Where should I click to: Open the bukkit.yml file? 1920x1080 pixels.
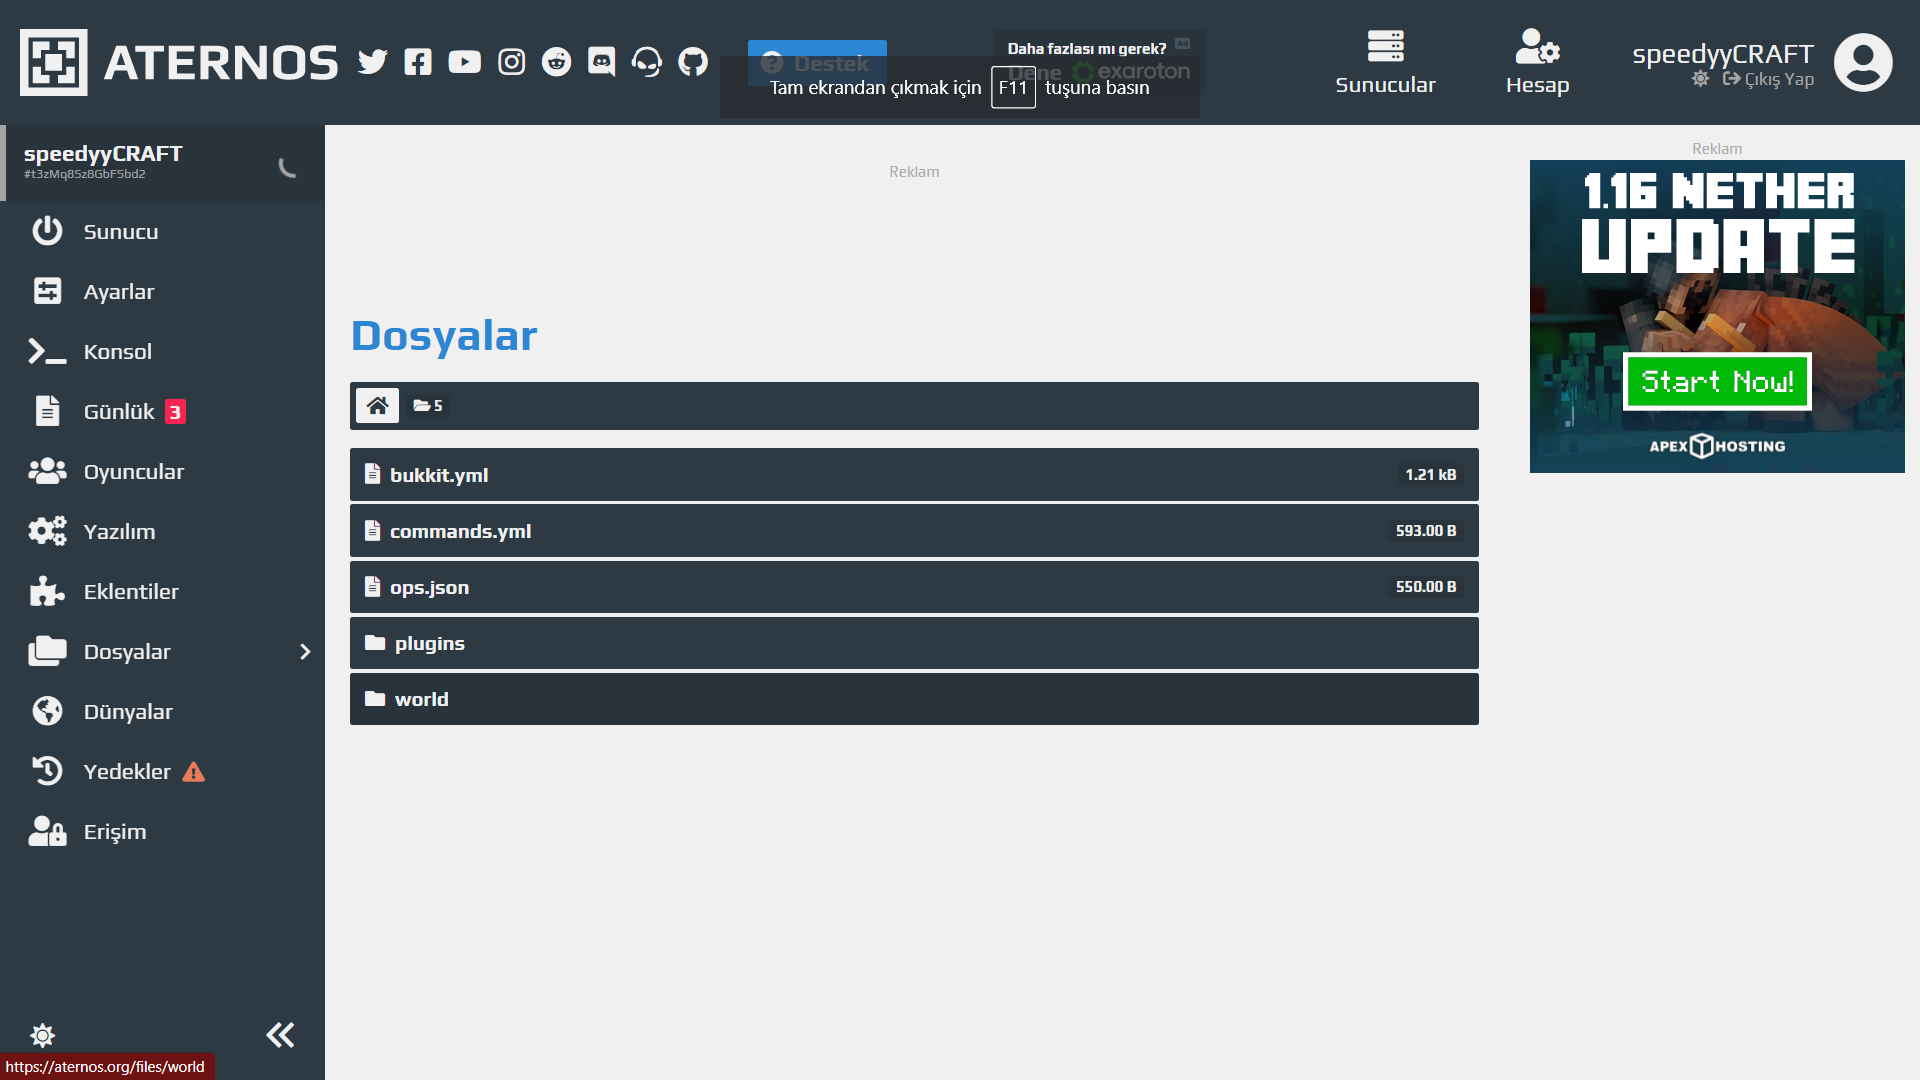(x=914, y=475)
